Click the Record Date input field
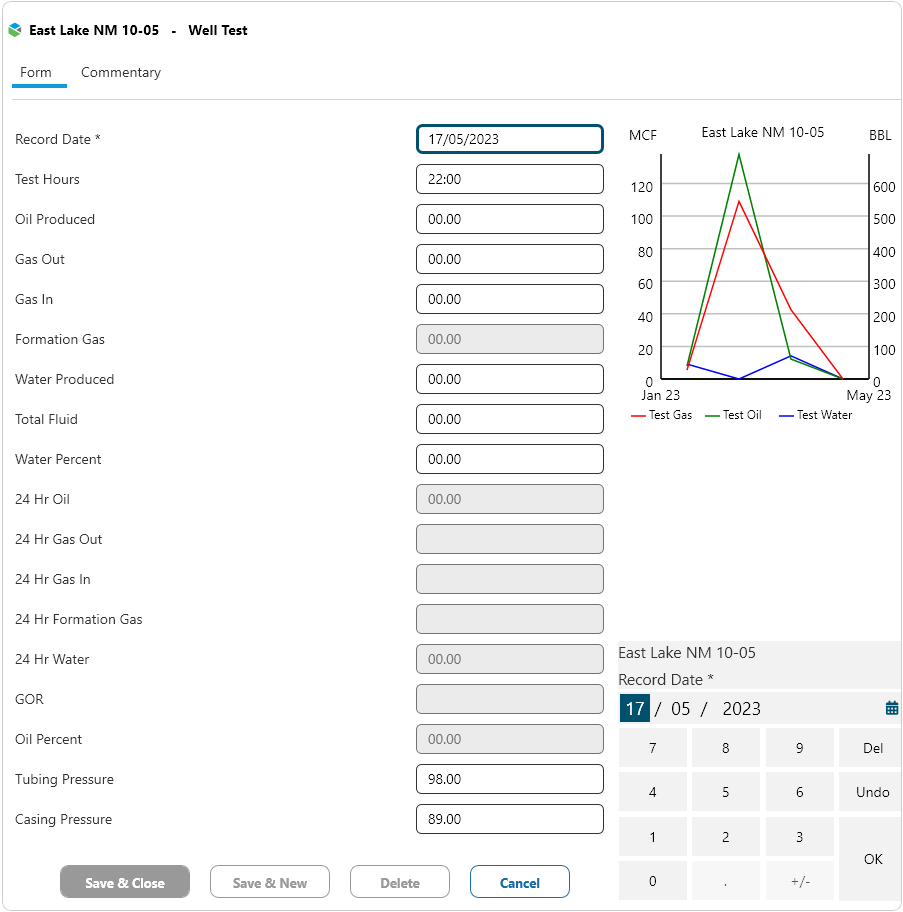The width and height of the screenshot is (903, 912). tap(509, 139)
